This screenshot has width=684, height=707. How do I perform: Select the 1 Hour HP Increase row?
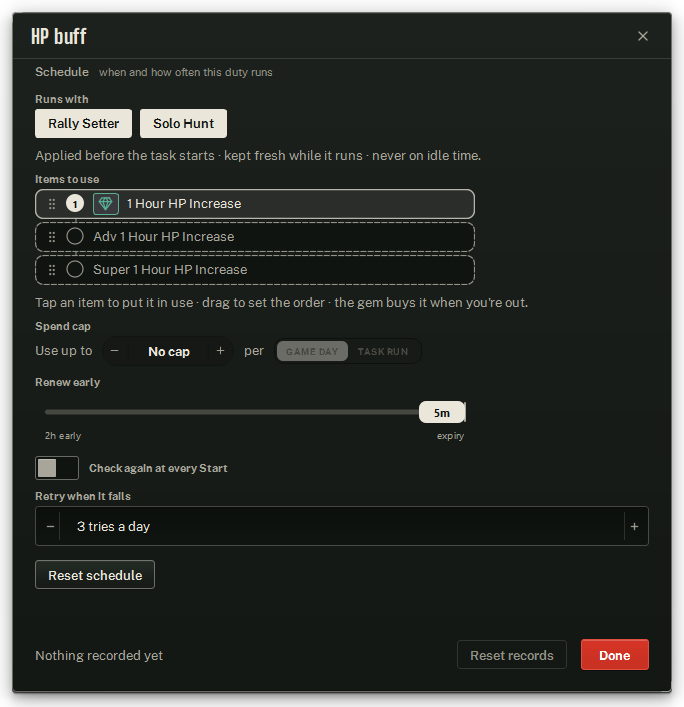[255, 204]
